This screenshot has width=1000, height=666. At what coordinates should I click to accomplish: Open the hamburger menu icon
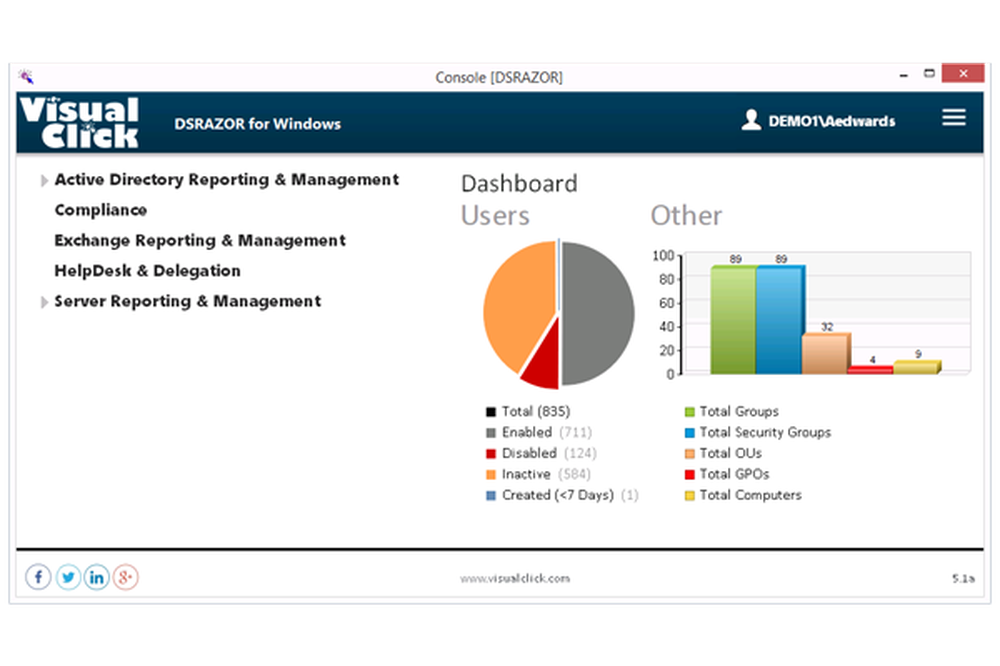click(x=953, y=117)
